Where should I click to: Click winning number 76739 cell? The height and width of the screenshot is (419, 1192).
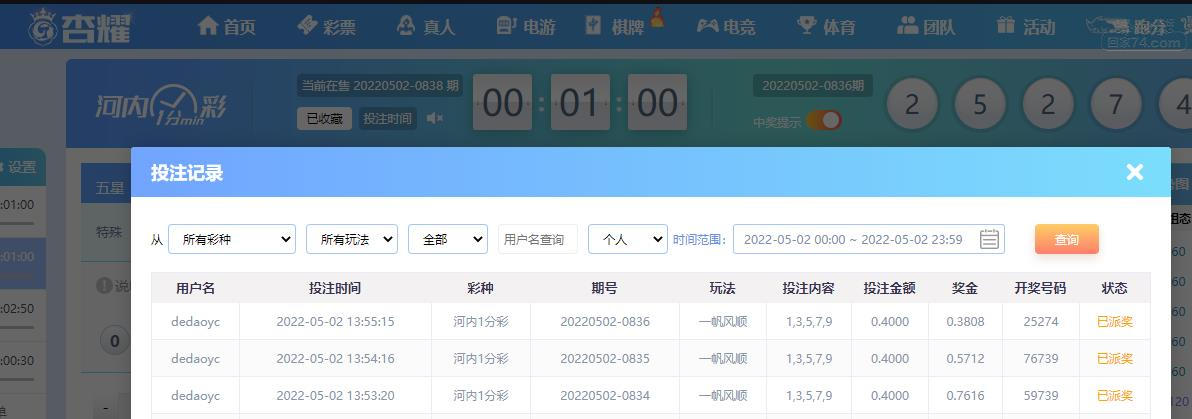[1041, 358]
